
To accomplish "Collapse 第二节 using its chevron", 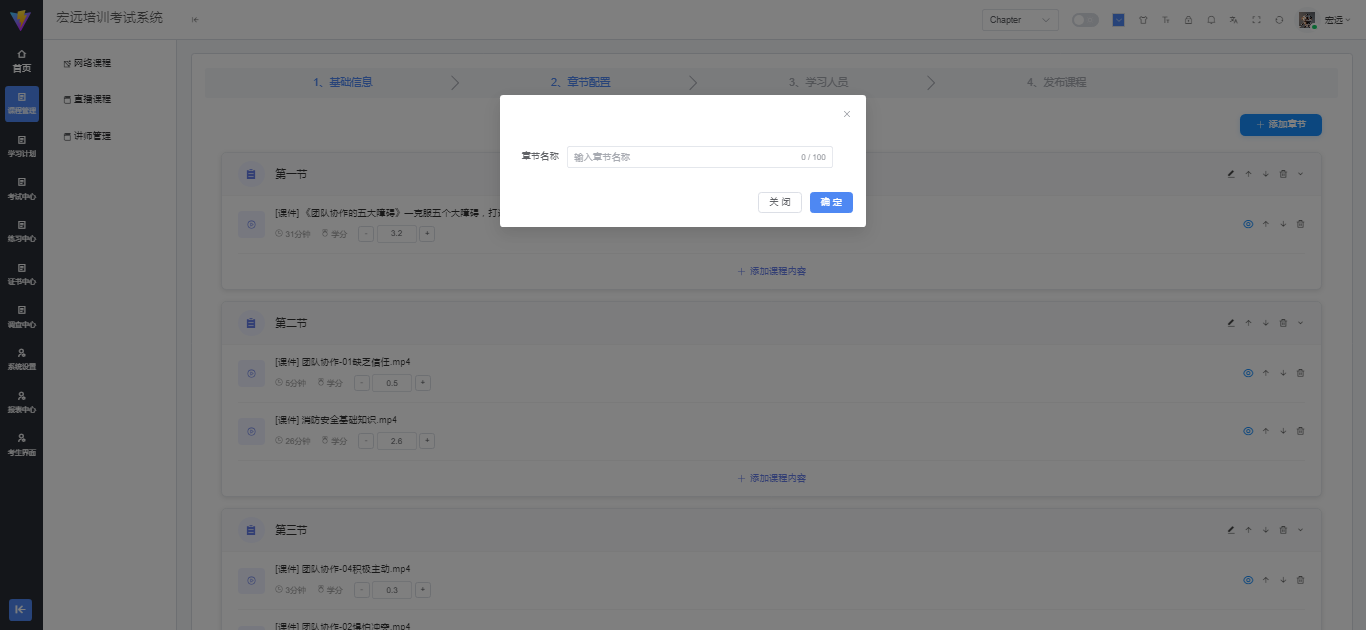I will [1300, 322].
